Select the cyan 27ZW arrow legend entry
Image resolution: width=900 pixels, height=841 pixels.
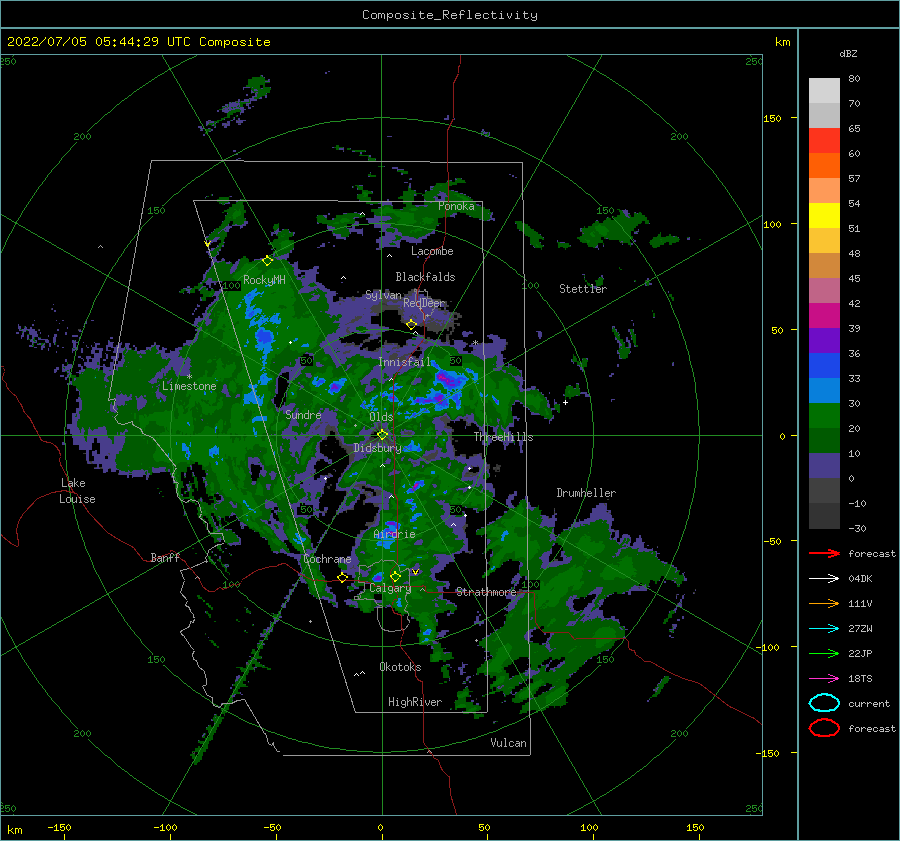pyautogui.click(x=824, y=629)
